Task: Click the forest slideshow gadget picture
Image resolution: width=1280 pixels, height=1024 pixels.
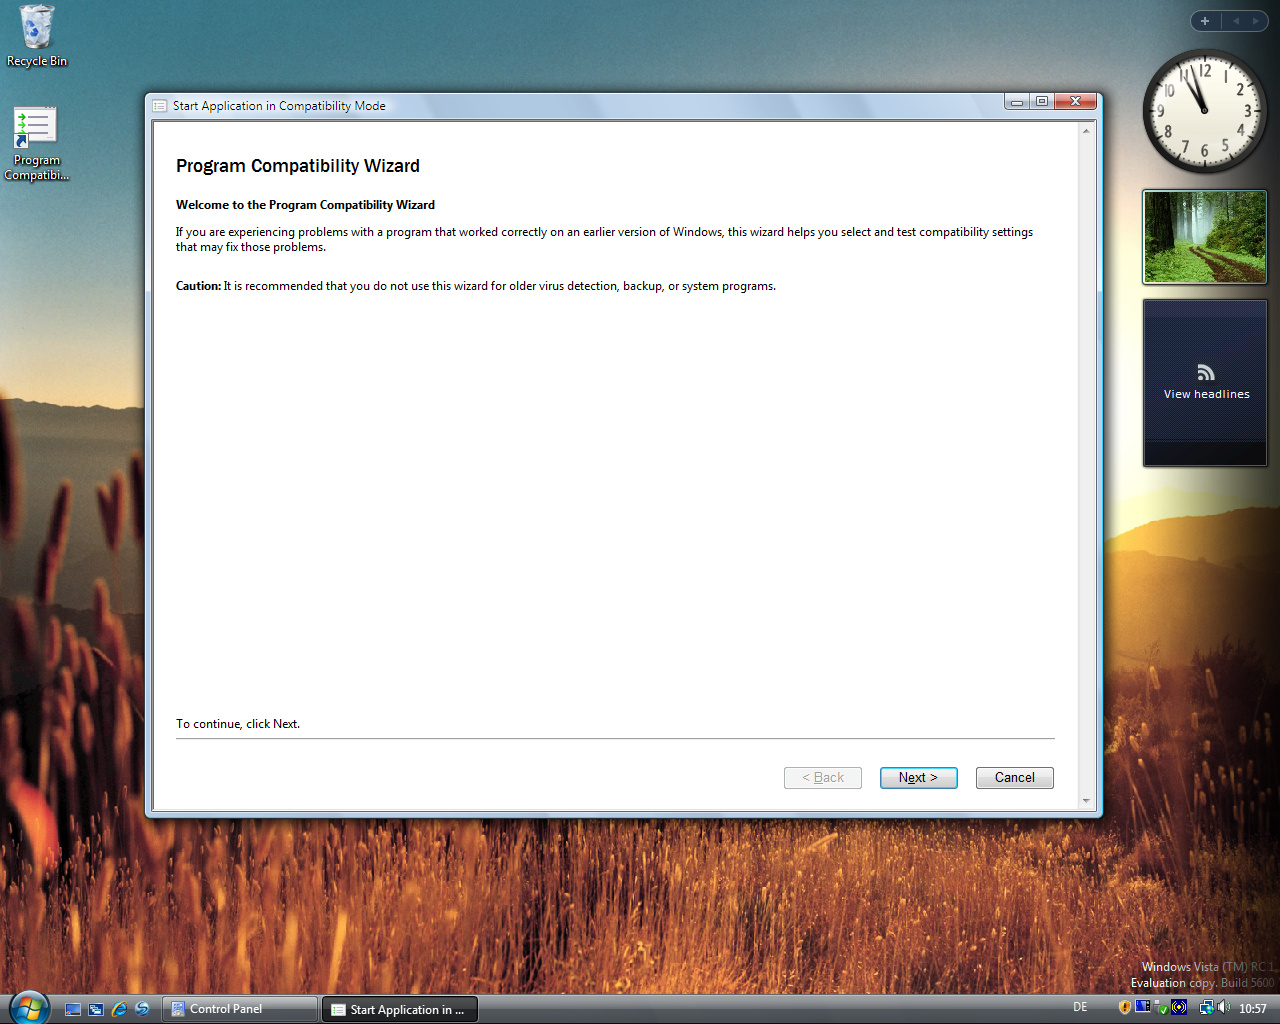Action: click(x=1205, y=237)
